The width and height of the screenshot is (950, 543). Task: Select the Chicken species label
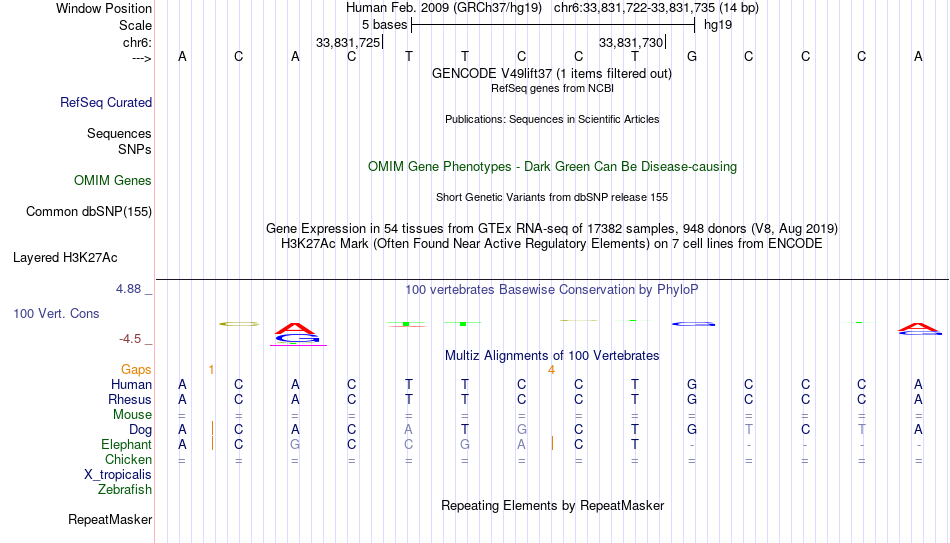[128, 459]
